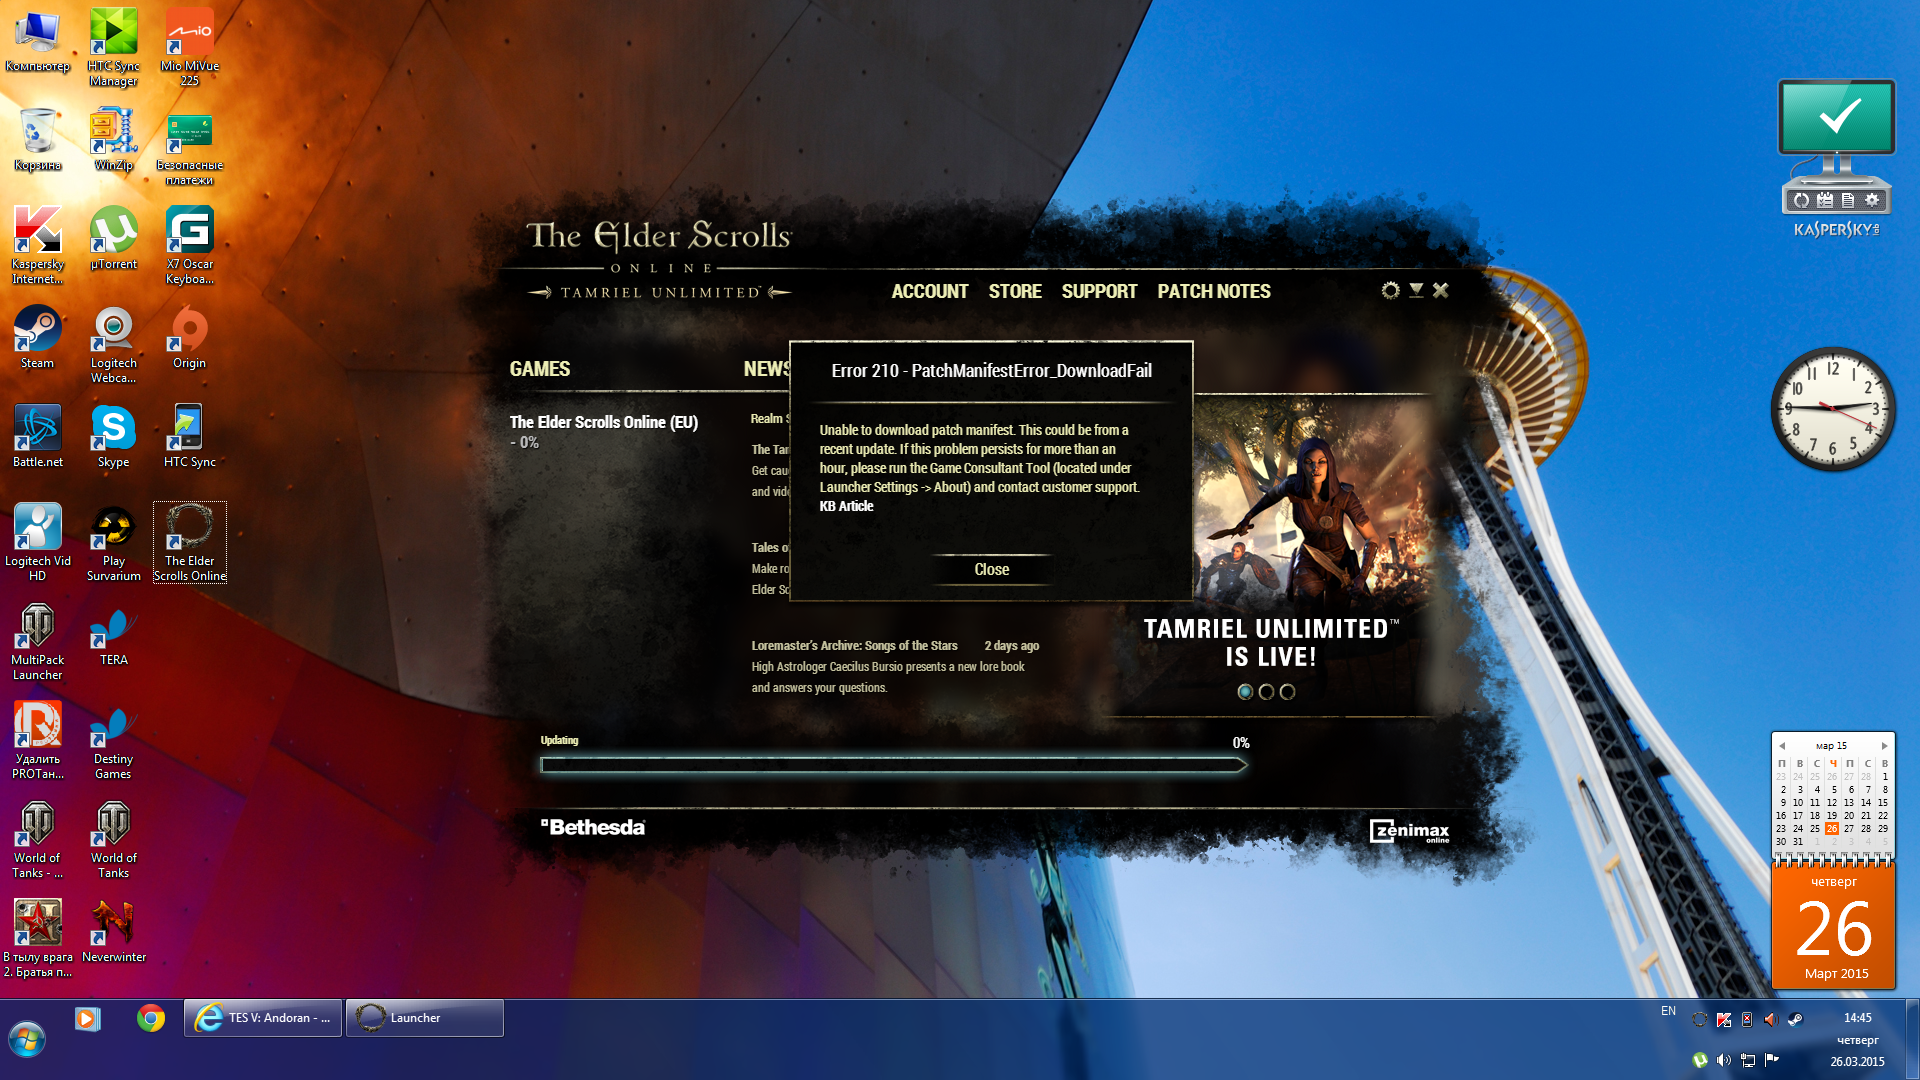Open Loremaster's Archive: Songs of the Stars

855,646
